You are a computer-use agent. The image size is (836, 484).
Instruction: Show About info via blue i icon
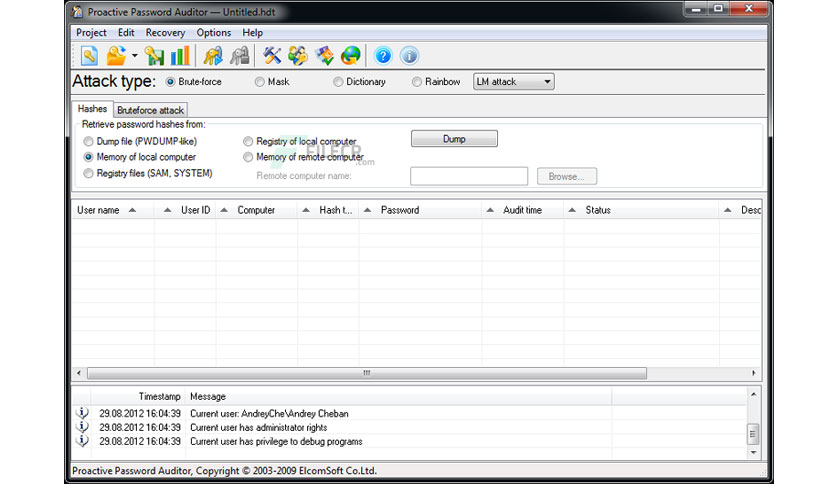pos(409,56)
